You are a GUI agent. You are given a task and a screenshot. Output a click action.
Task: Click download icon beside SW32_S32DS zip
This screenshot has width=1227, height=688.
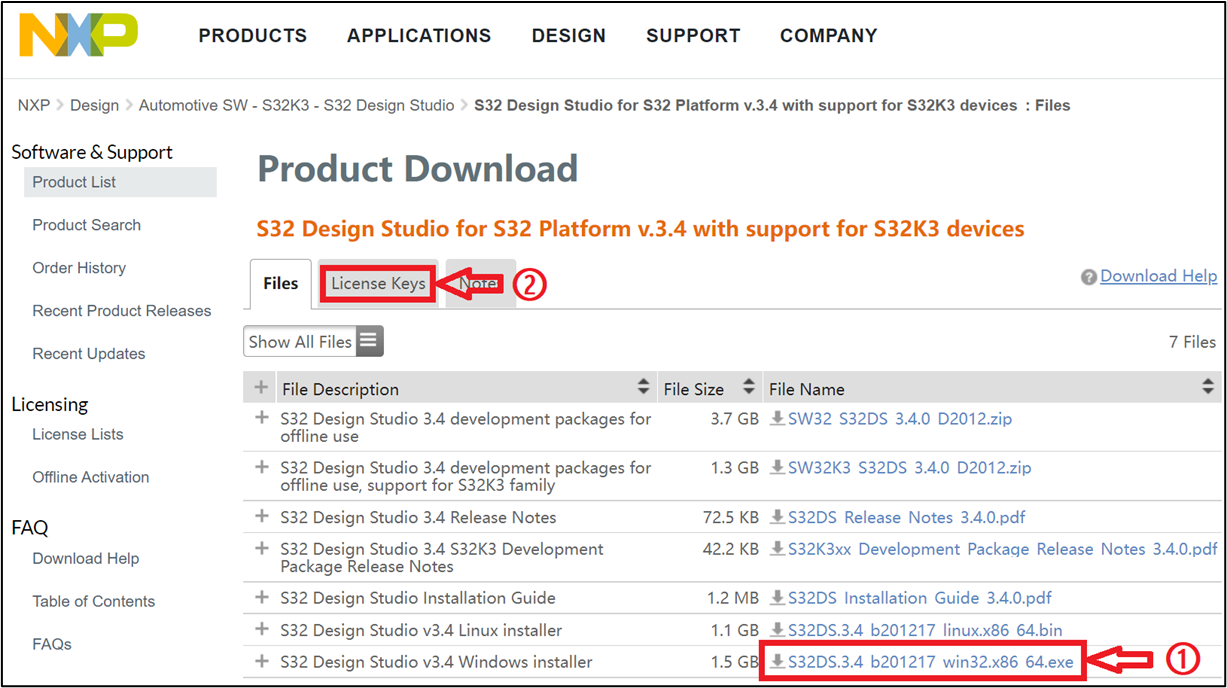777,419
